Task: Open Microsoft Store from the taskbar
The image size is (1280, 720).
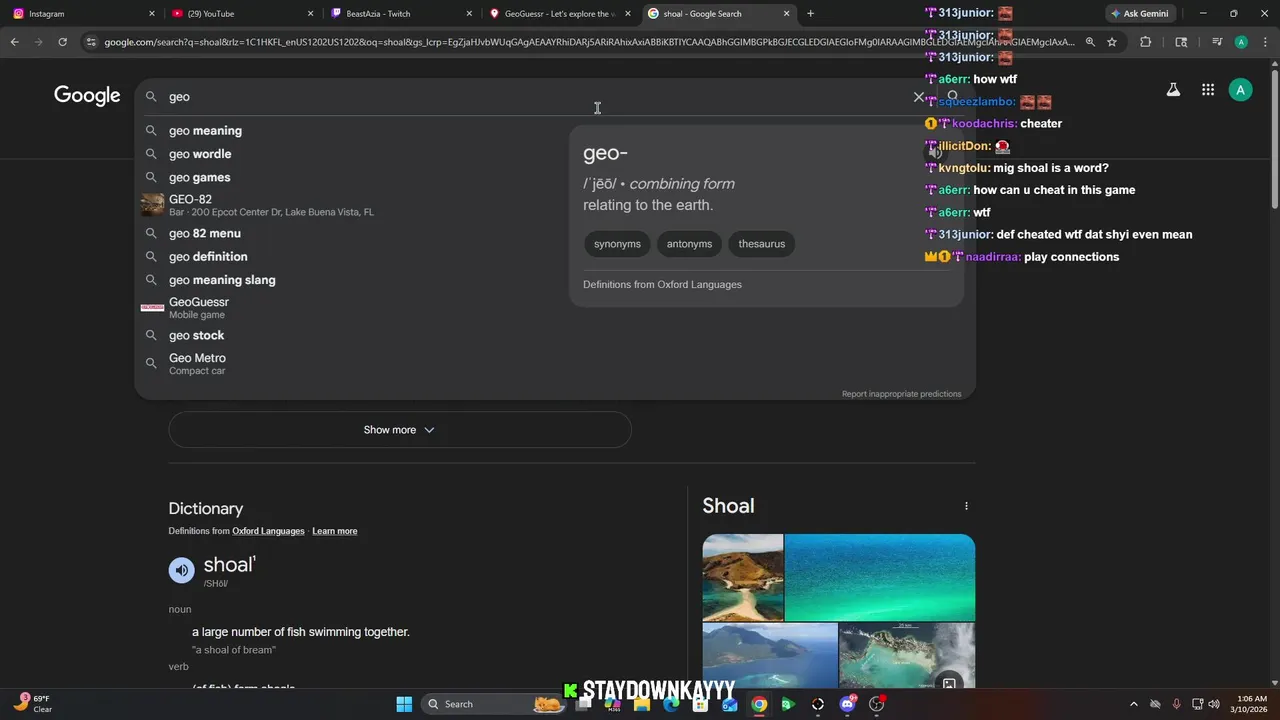Action: point(700,704)
